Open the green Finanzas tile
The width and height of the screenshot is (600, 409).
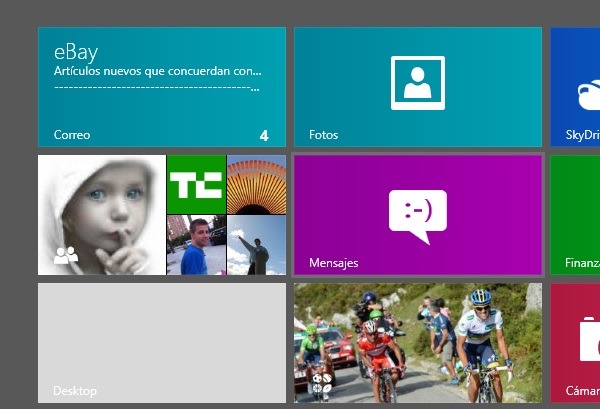575,215
